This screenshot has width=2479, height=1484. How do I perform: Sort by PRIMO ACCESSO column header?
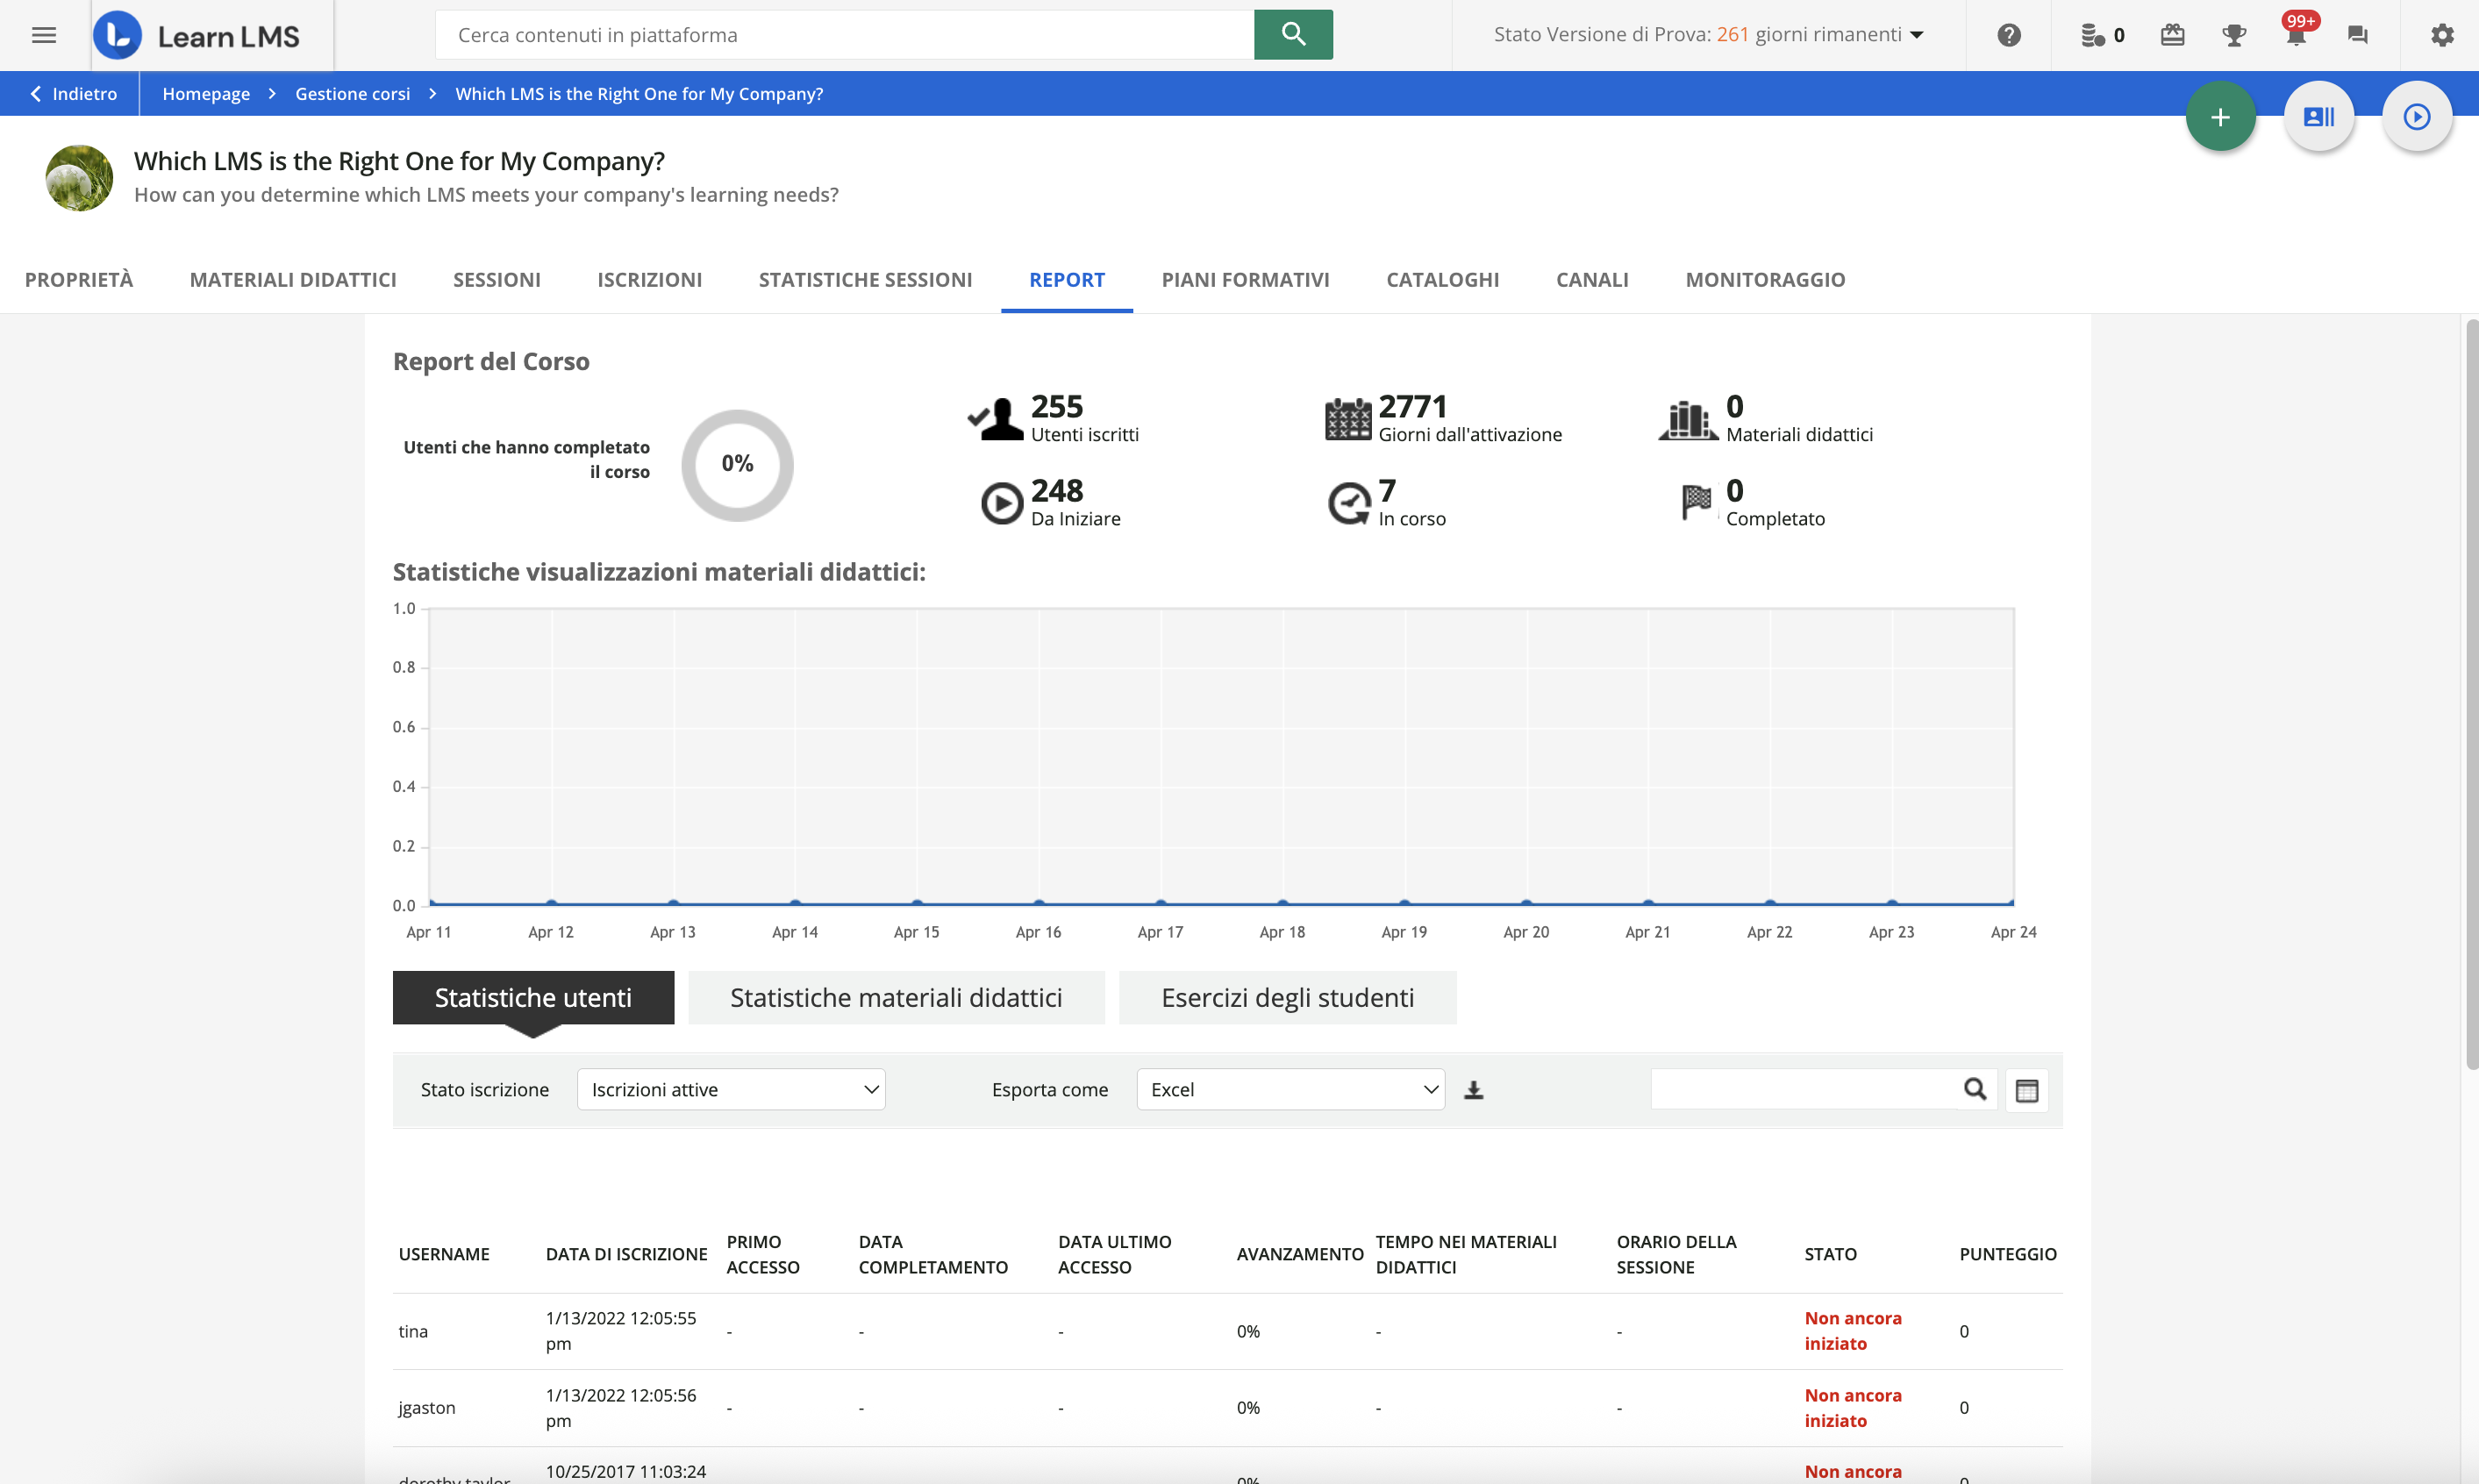point(763,1254)
